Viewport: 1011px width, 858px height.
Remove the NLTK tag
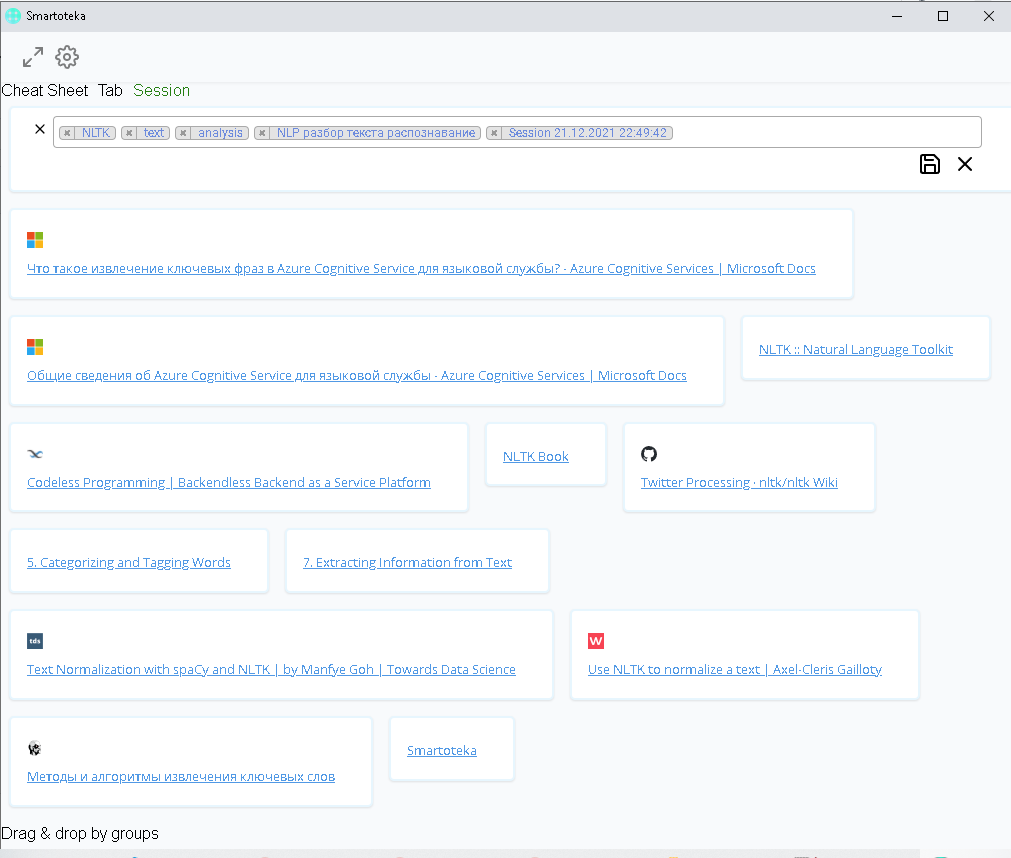click(67, 133)
